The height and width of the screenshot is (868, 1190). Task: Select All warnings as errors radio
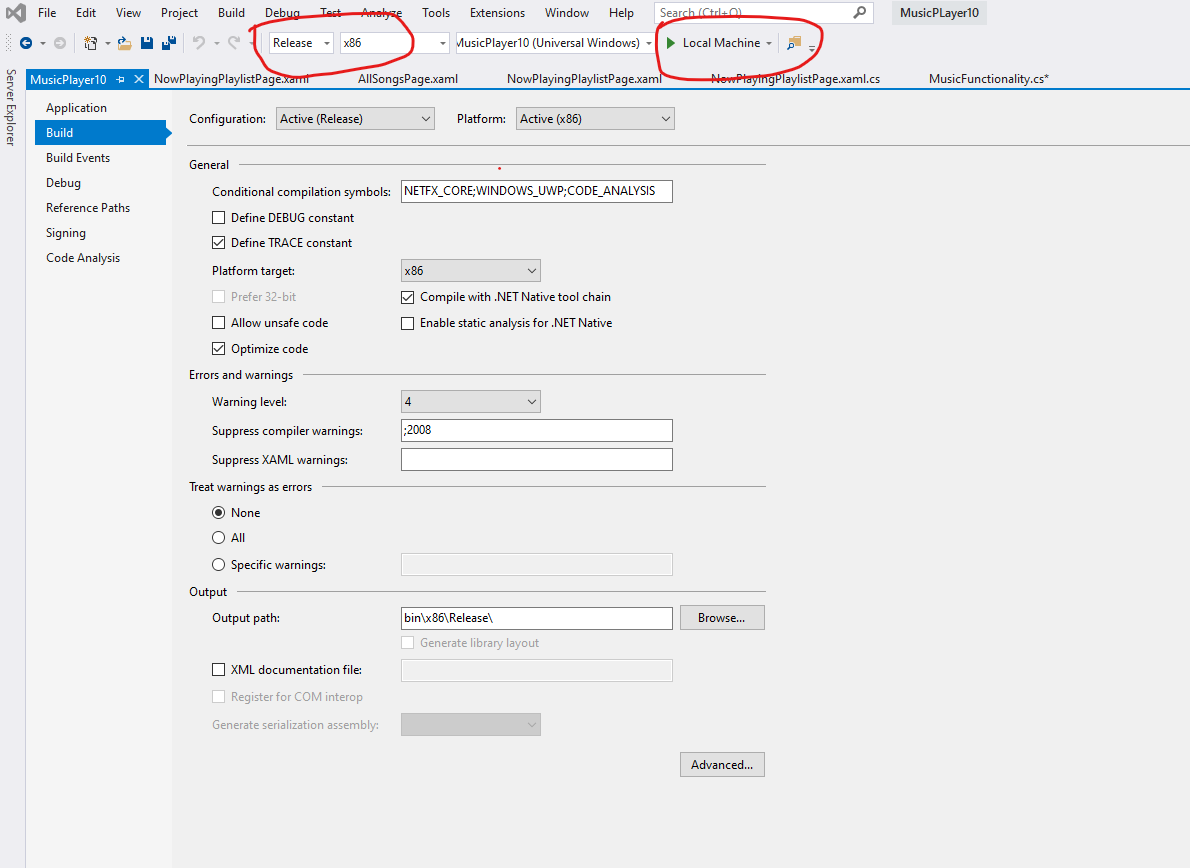pyautogui.click(x=219, y=538)
